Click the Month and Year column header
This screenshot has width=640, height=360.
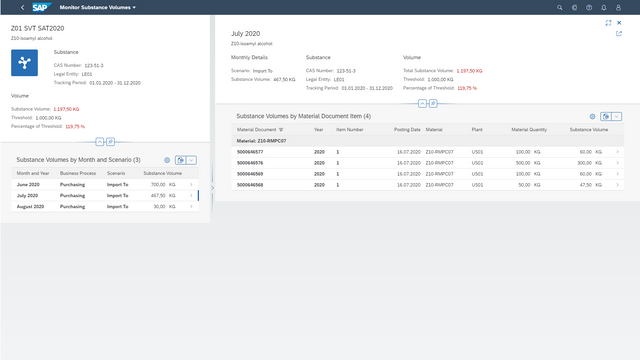pos(33,173)
